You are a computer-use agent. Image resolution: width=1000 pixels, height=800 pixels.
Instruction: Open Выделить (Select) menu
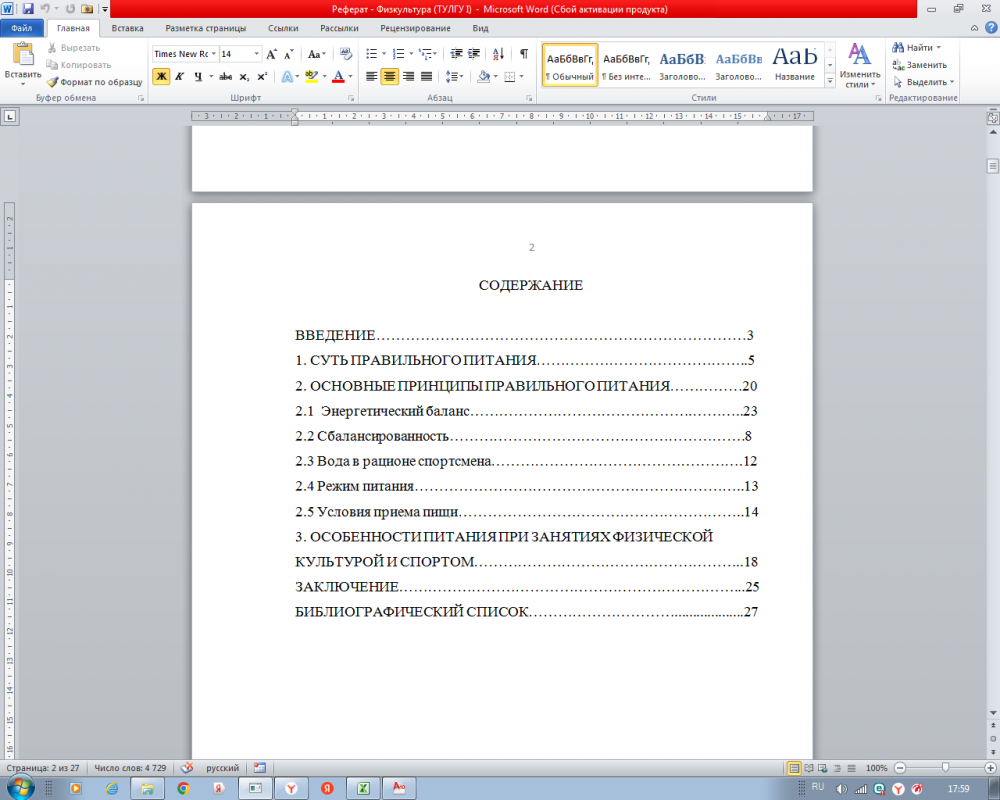[x=923, y=82]
